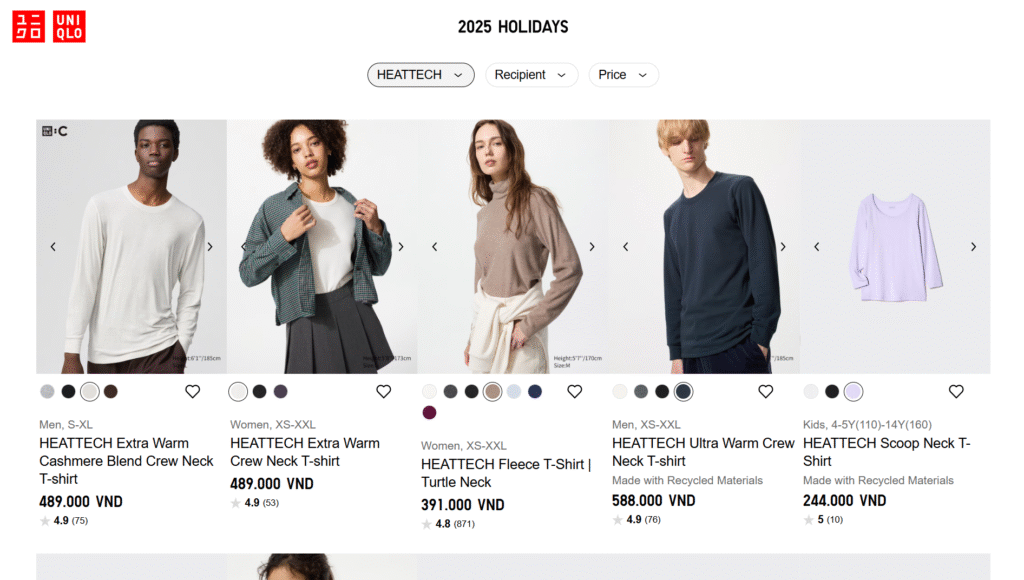Select the burgundy color swatch for Turtle Neck
The height and width of the screenshot is (580, 1024).
tap(429, 413)
